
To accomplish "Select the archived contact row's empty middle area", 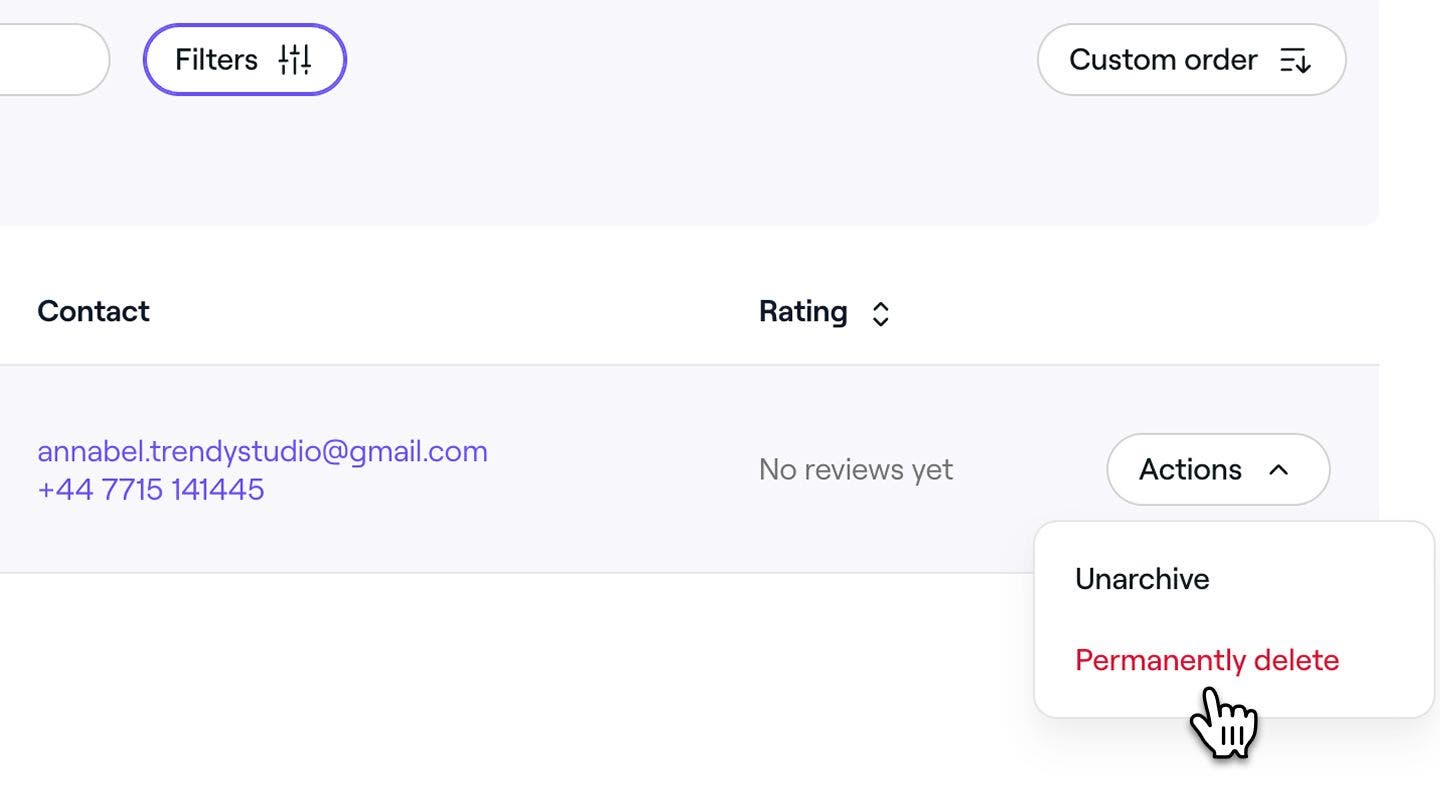I will [620, 469].
